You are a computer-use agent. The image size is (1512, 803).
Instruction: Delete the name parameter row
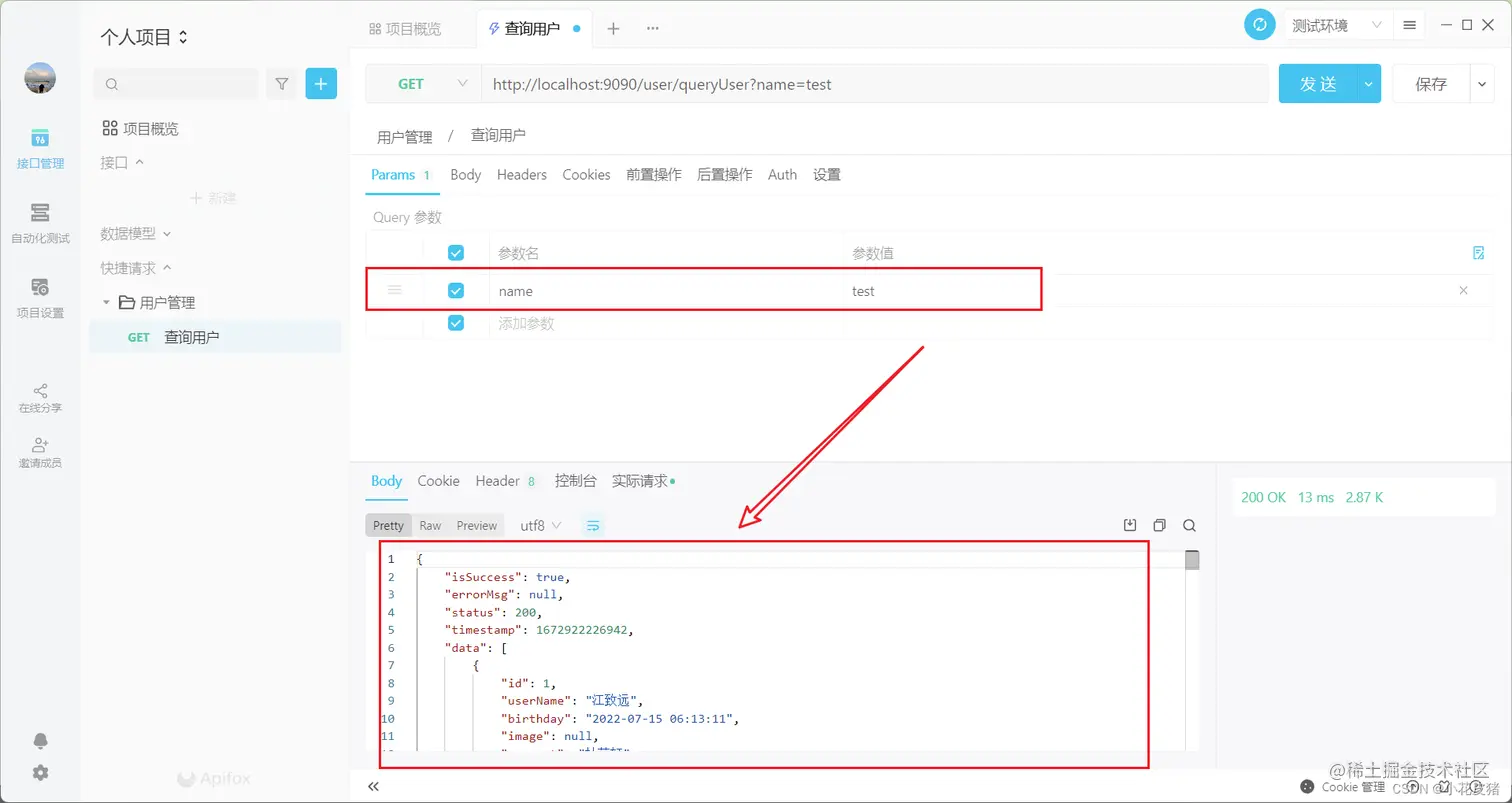[1464, 291]
